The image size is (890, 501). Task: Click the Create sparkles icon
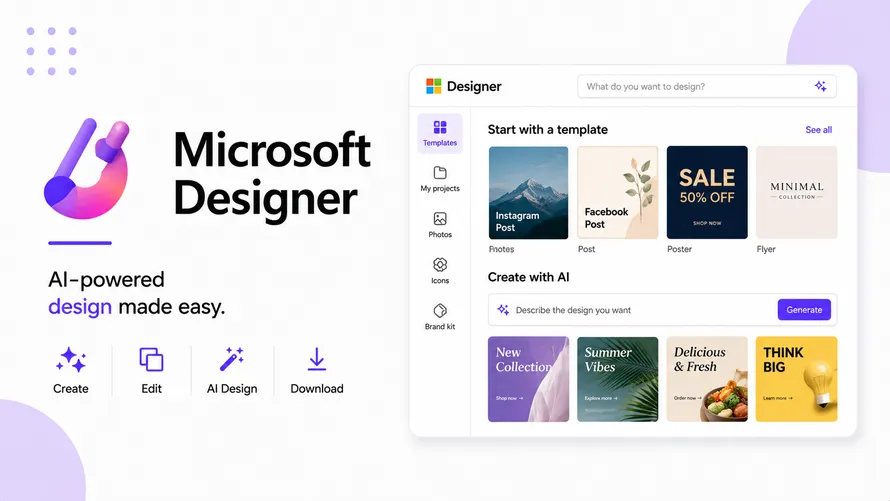71,360
